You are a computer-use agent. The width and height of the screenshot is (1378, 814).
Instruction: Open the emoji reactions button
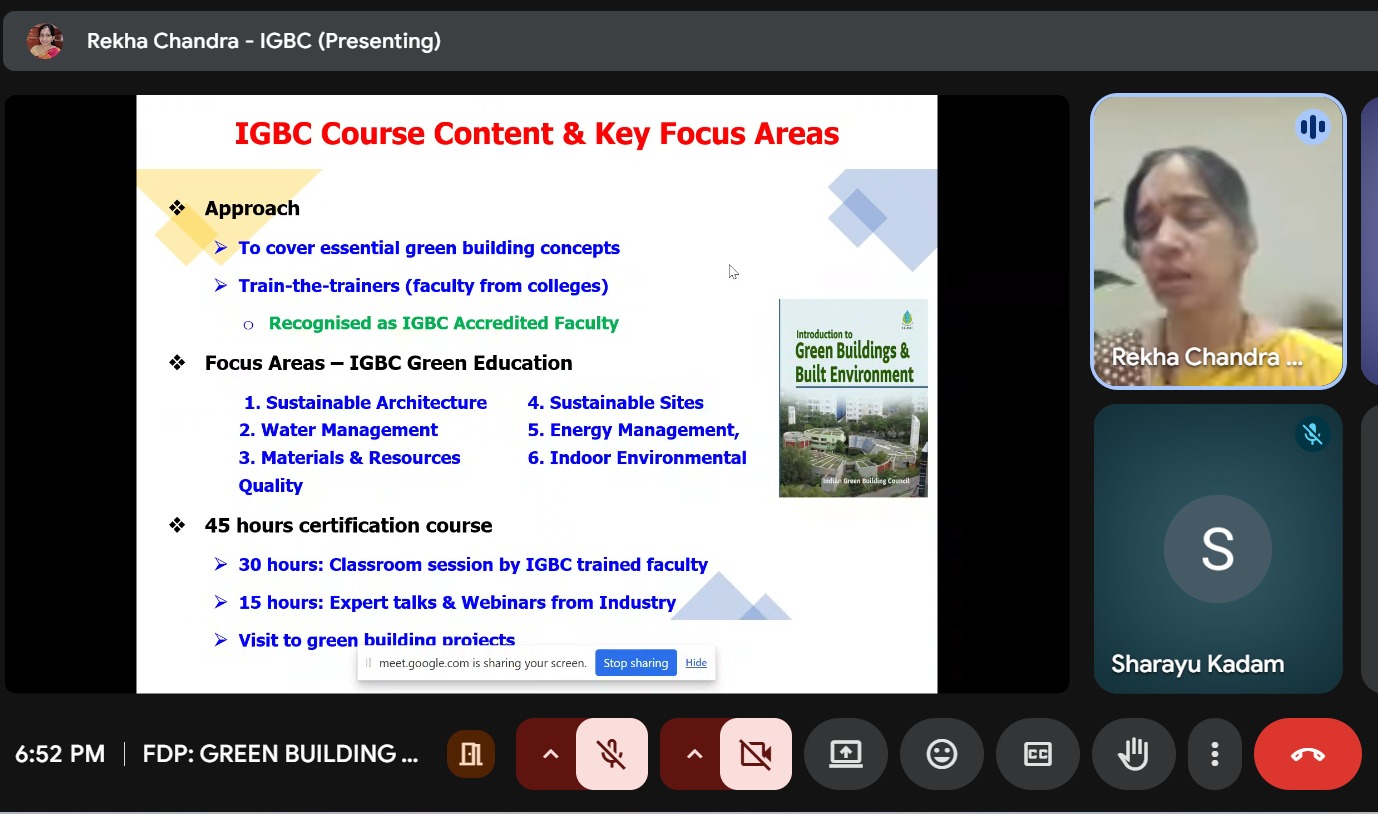[x=942, y=754]
